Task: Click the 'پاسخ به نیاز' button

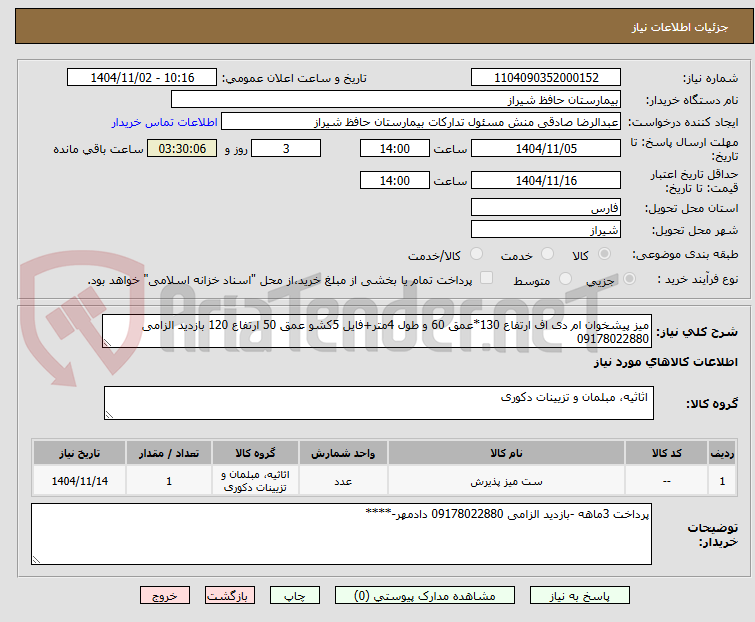Action: tap(579, 596)
